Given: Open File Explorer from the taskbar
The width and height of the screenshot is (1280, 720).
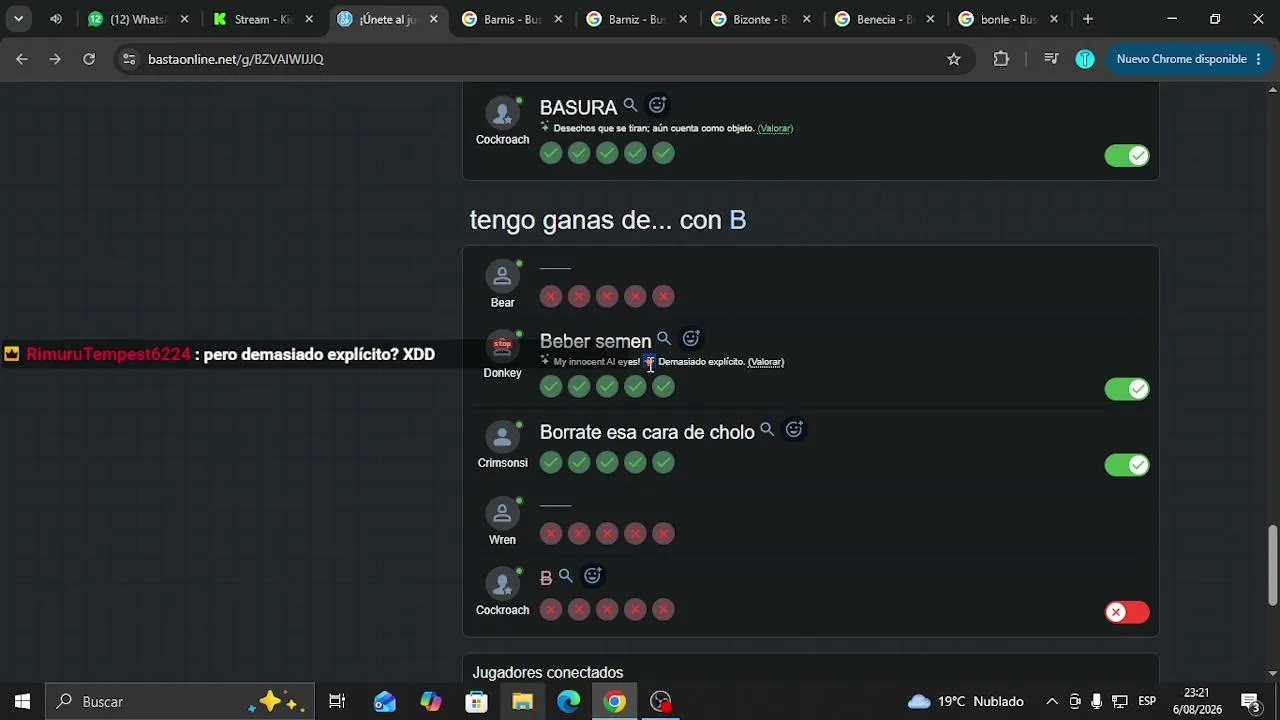Looking at the screenshot, I should coord(522,702).
